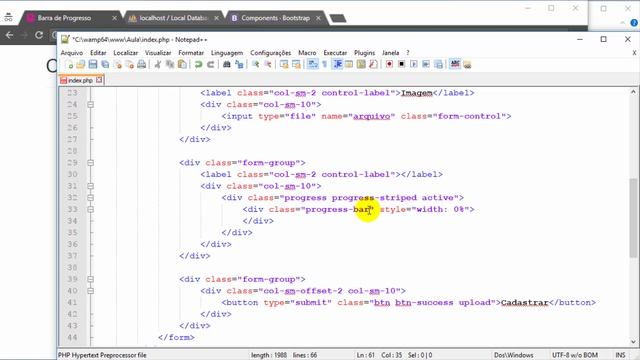Viewport: 640px width, 360px height.
Task: Collapse the form-group fold at line 29
Action: (x=91, y=162)
